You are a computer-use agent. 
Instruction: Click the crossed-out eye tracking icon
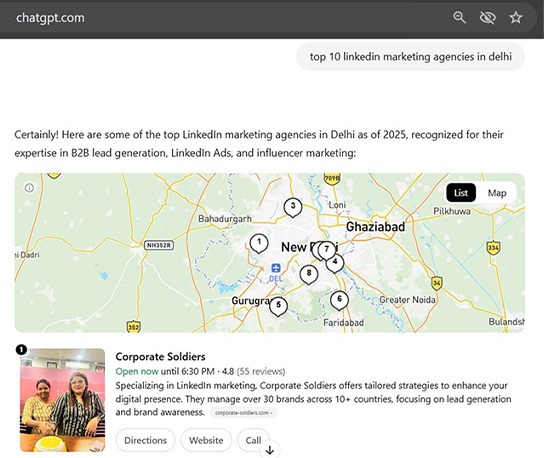[x=487, y=17]
